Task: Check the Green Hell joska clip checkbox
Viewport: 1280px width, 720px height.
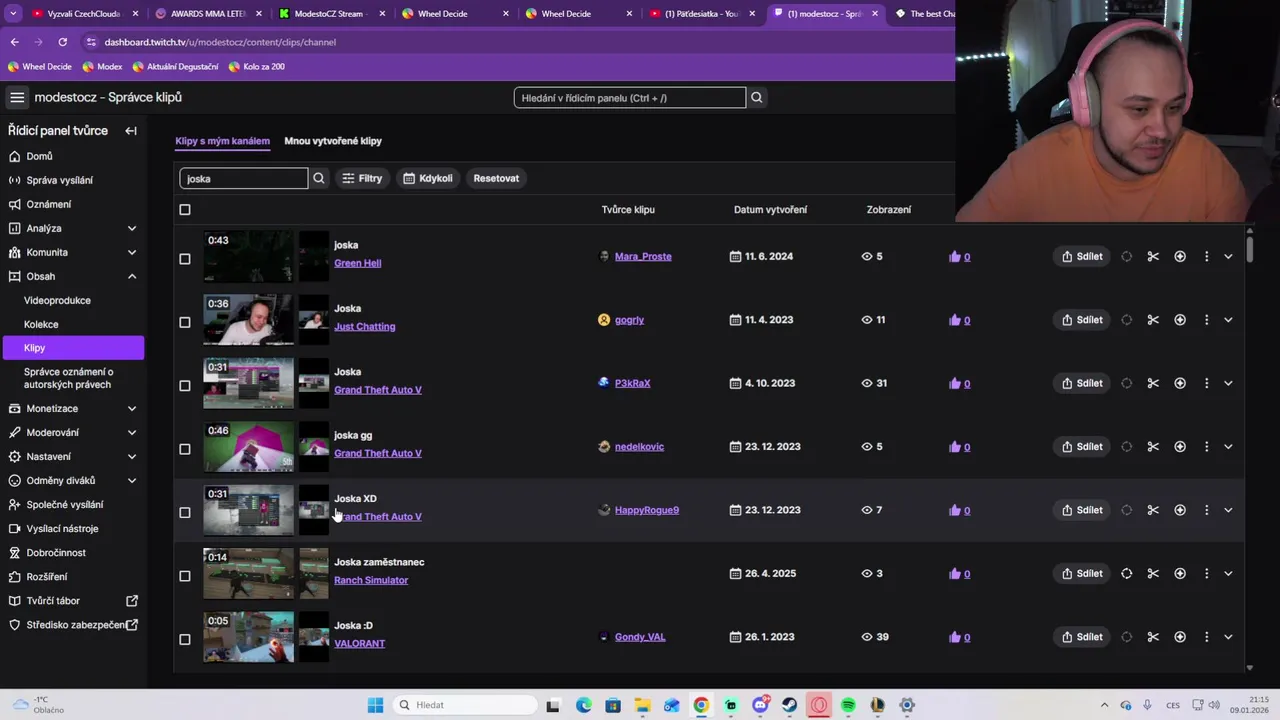Action: pos(184,259)
